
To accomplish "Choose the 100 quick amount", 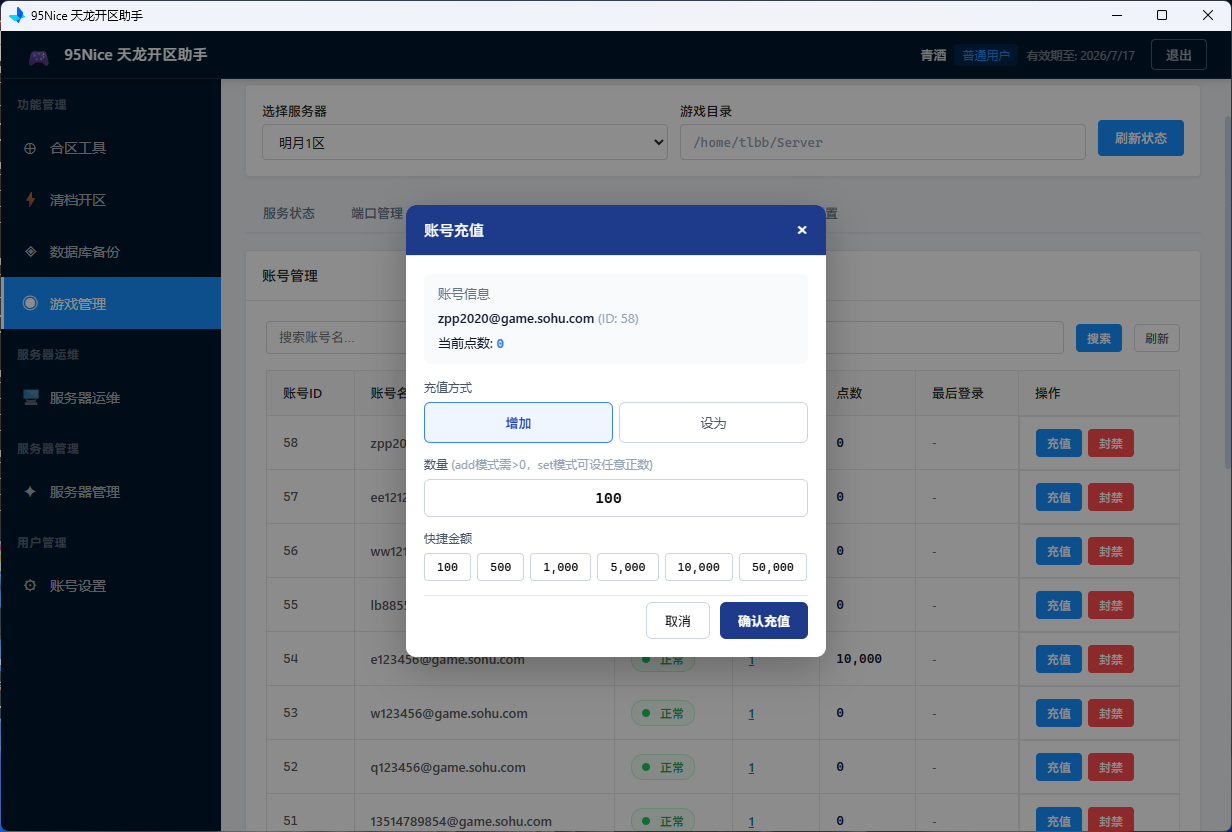I will [447, 567].
